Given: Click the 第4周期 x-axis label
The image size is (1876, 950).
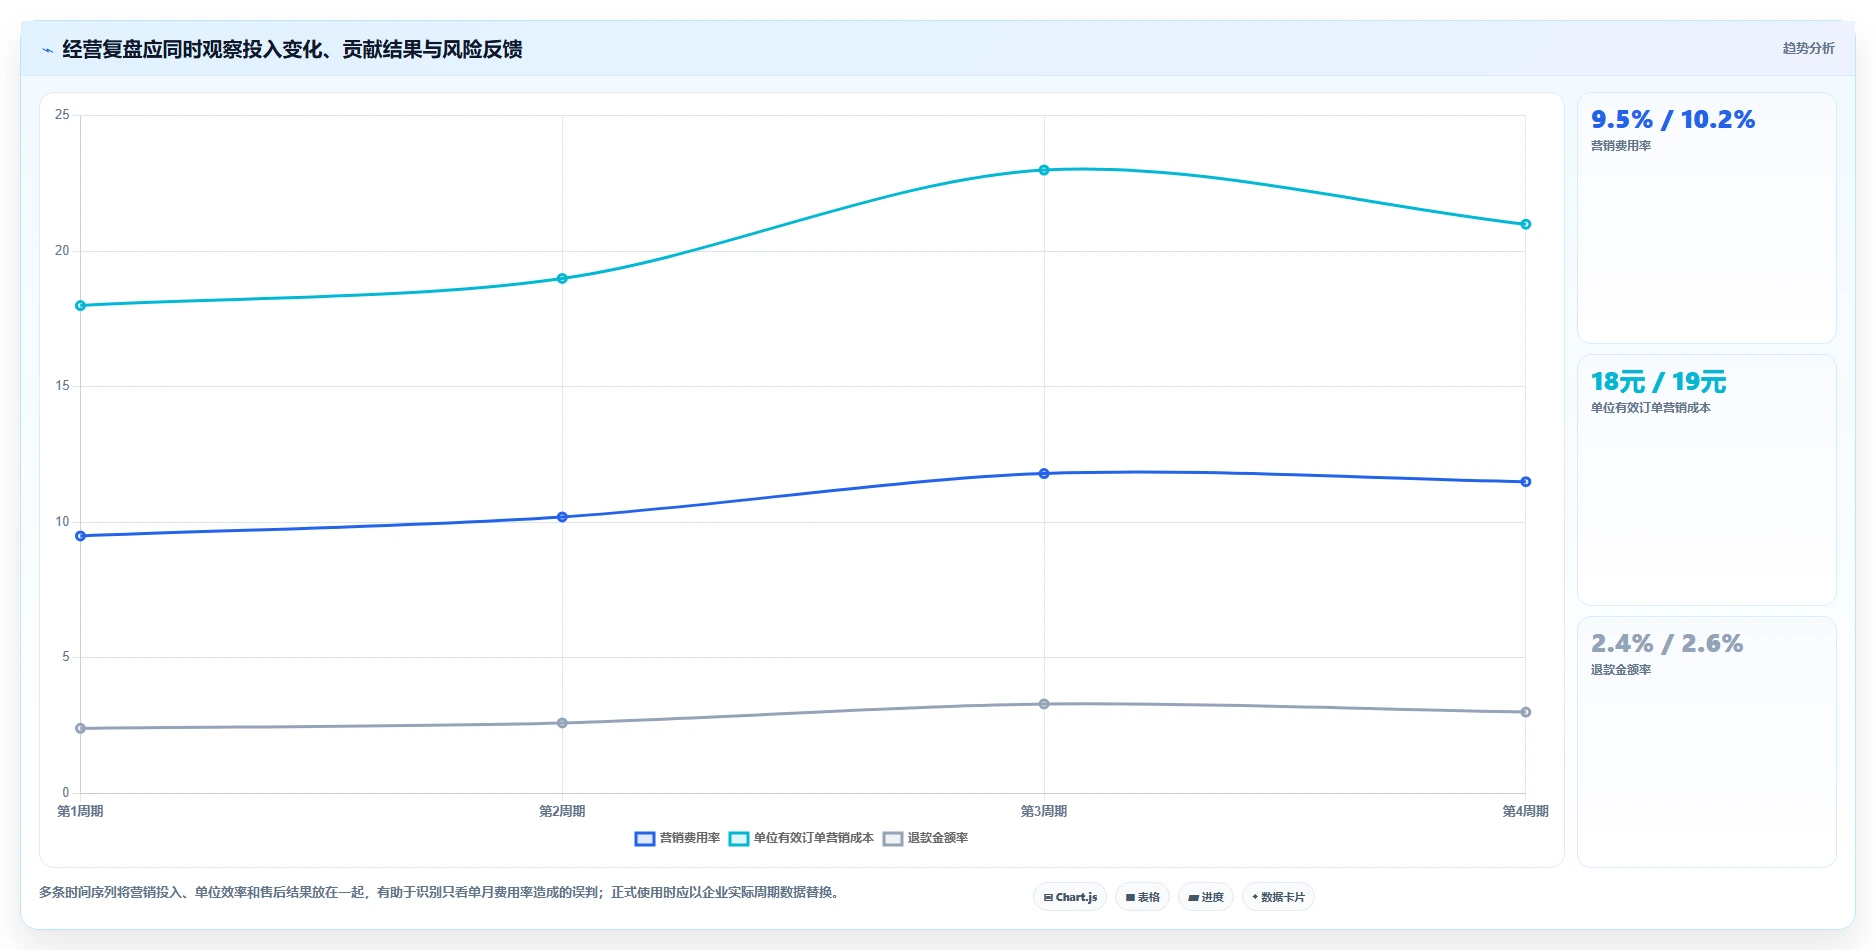Looking at the screenshot, I should click(x=1526, y=812).
